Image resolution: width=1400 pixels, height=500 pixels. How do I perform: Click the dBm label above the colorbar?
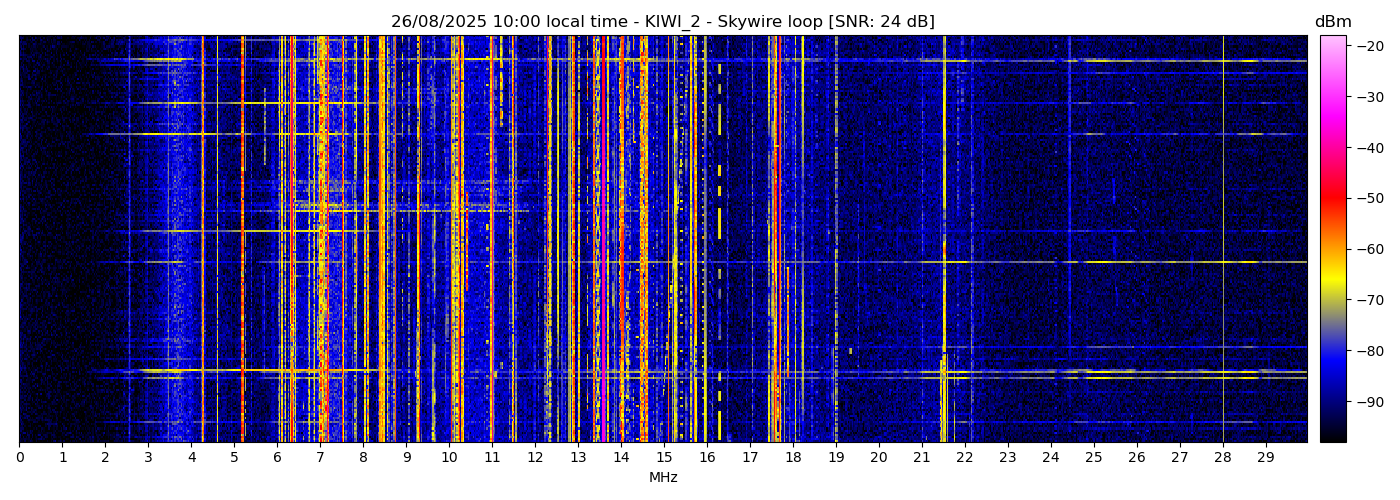click(x=1332, y=22)
